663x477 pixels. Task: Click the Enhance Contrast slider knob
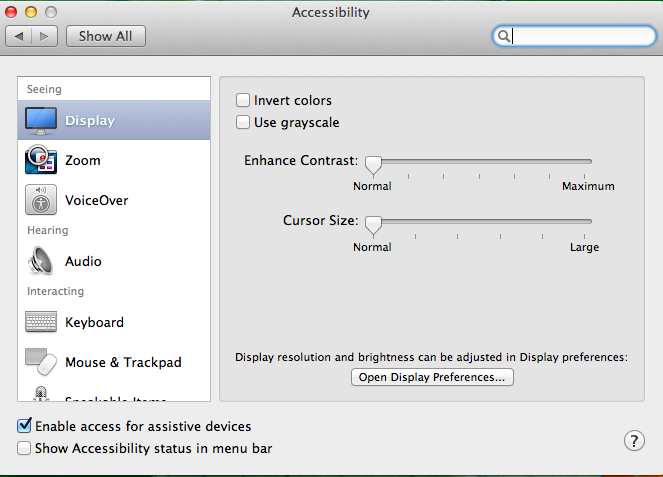tap(373, 165)
